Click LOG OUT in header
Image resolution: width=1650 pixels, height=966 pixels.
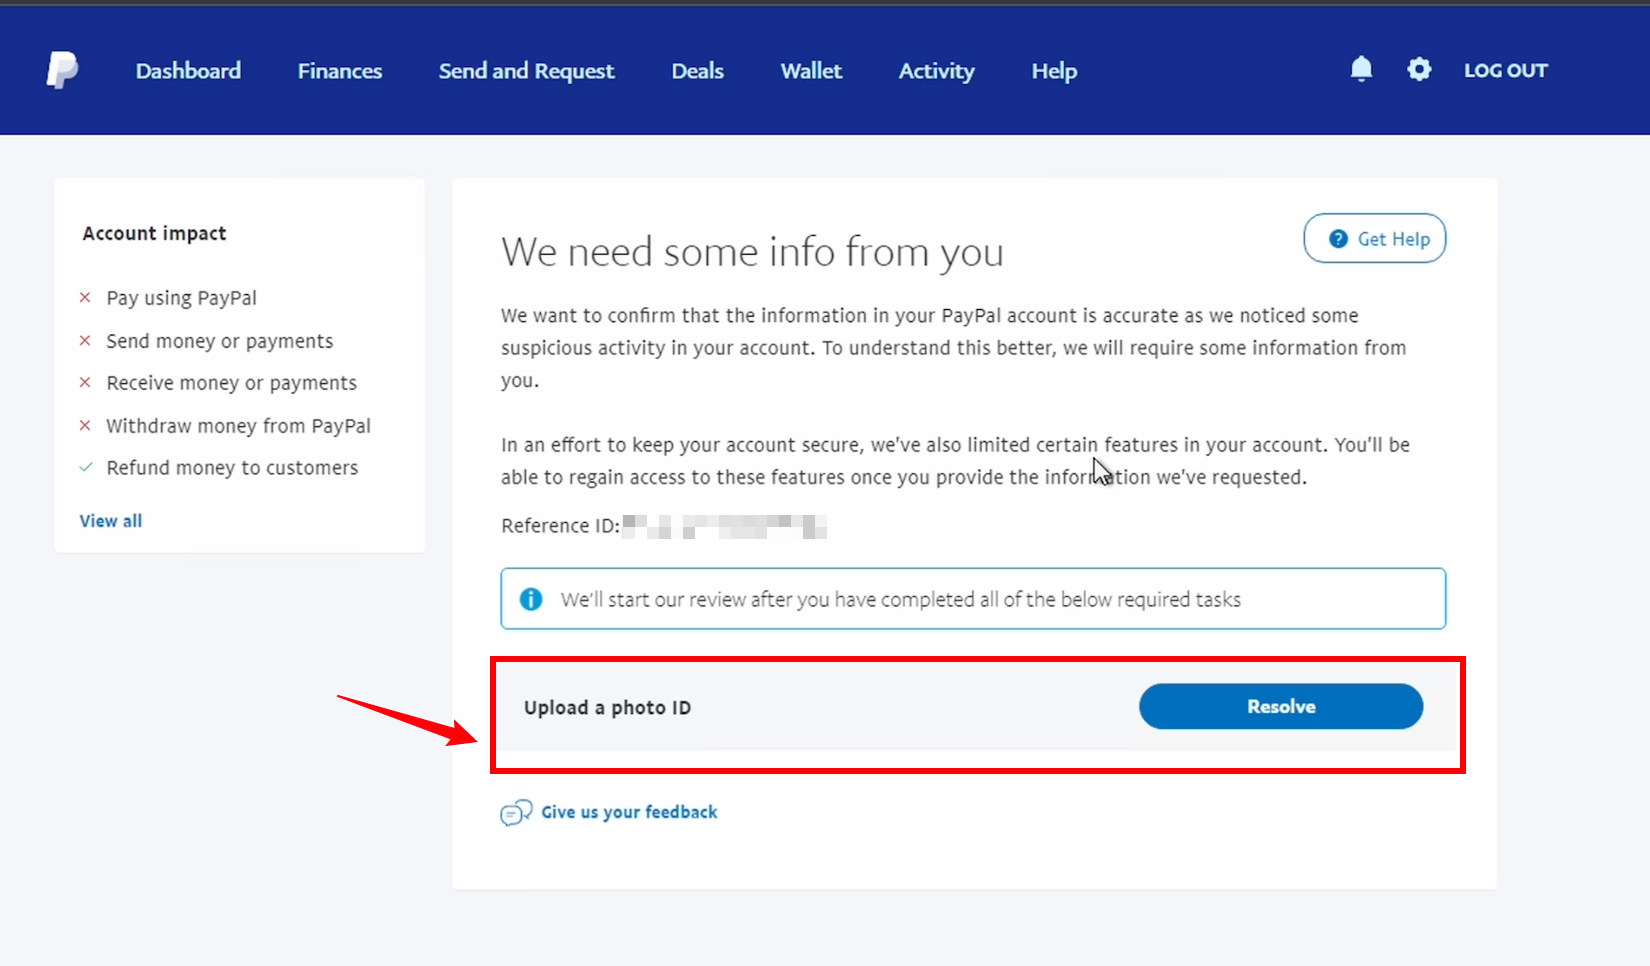pyautogui.click(x=1505, y=70)
